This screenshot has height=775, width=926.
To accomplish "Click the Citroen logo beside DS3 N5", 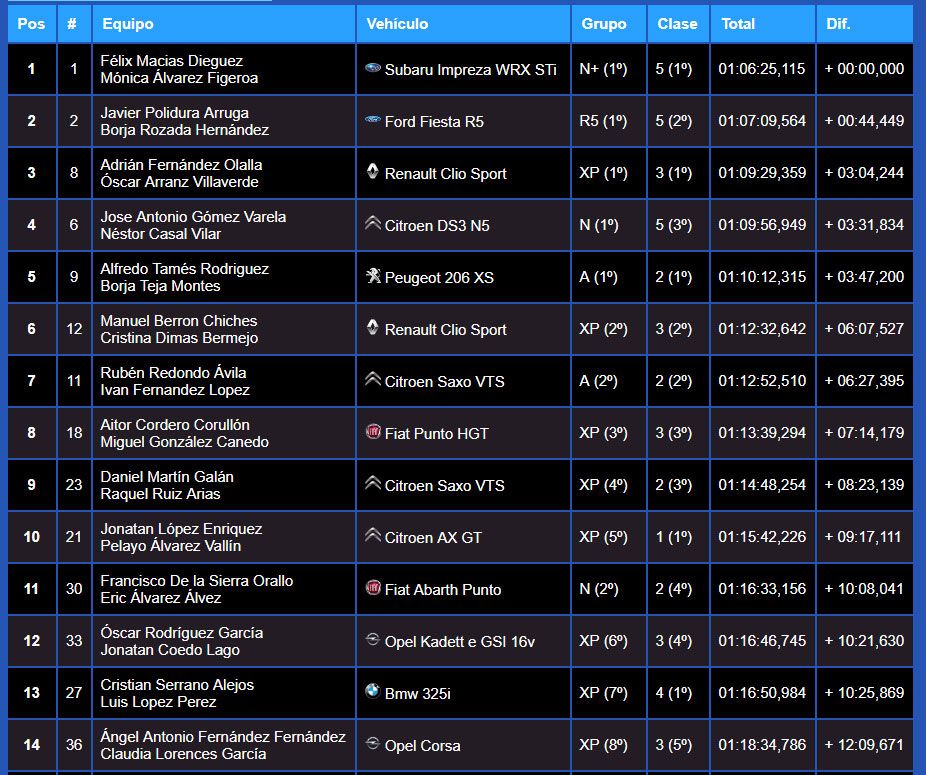I will pyautogui.click(x=373, y=224).
